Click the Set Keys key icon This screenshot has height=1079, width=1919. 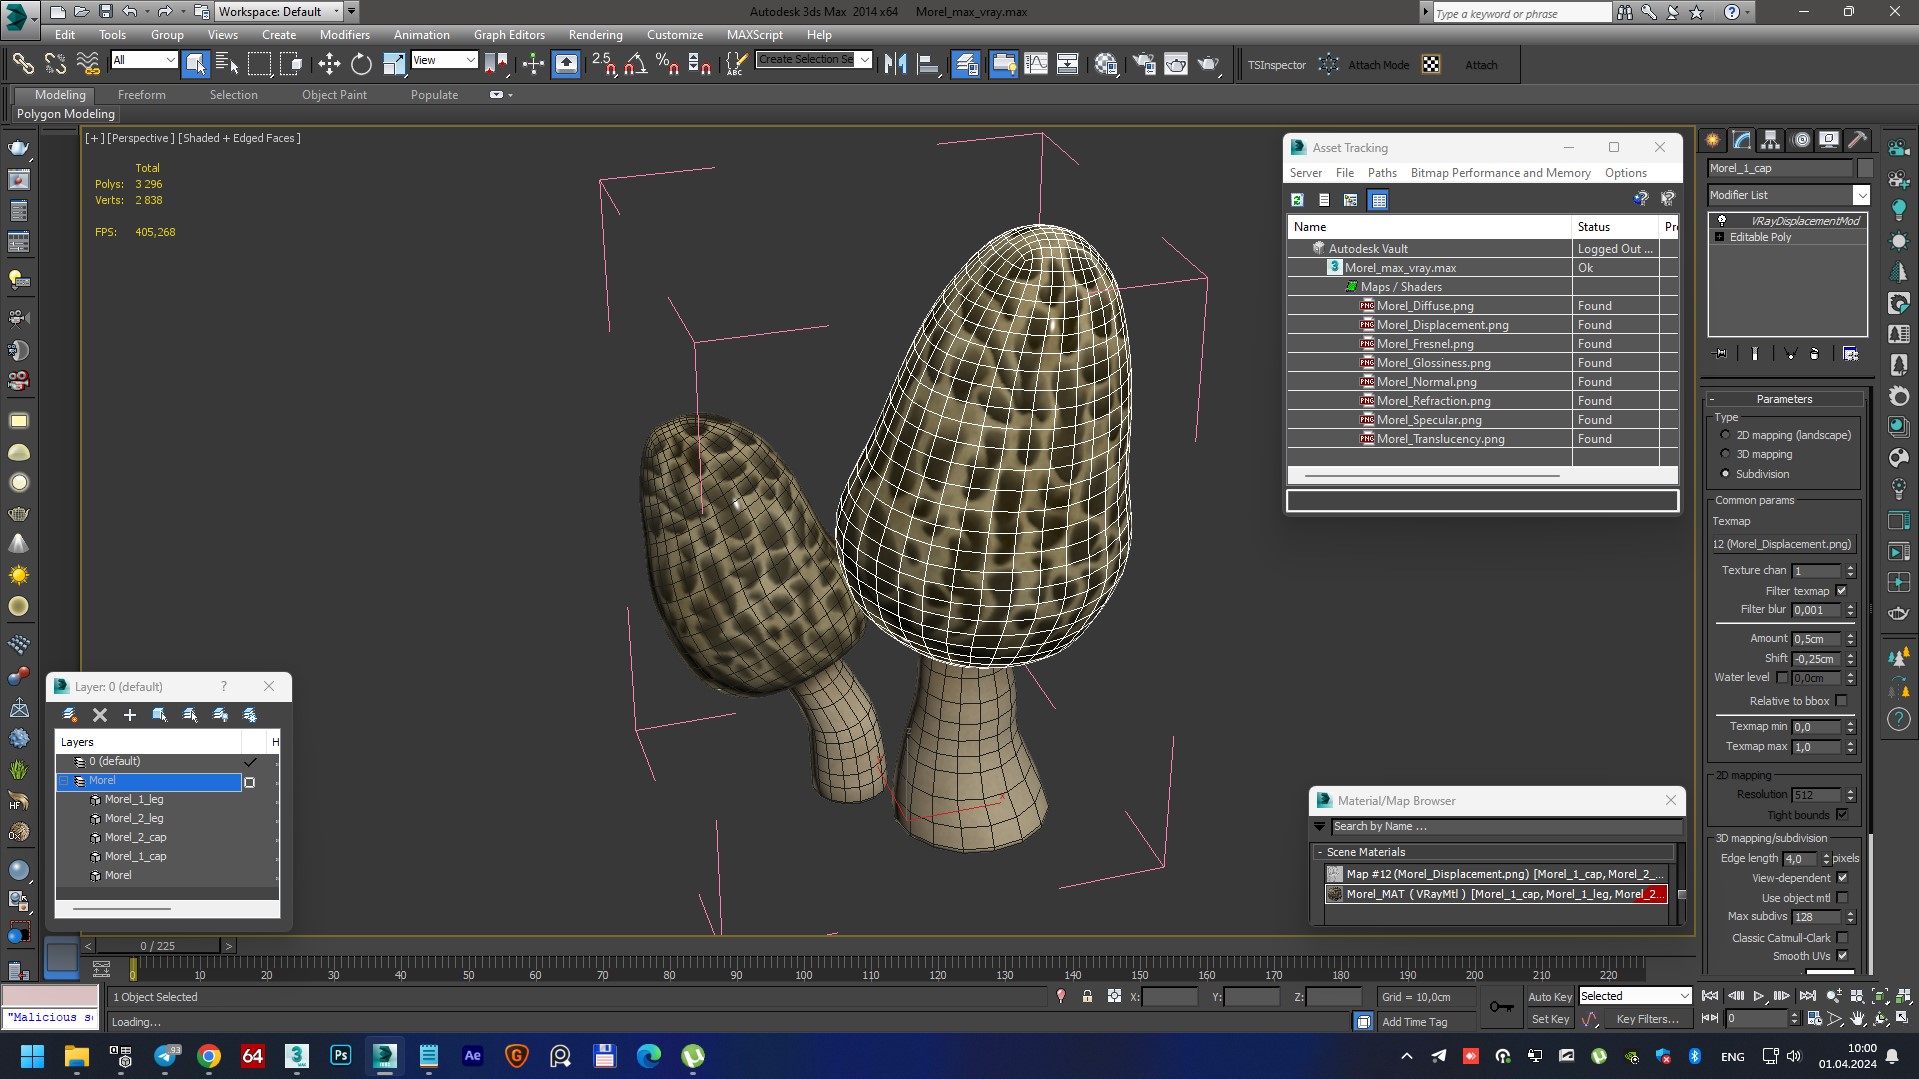pyautogui.click(x=1501, y=1006)
